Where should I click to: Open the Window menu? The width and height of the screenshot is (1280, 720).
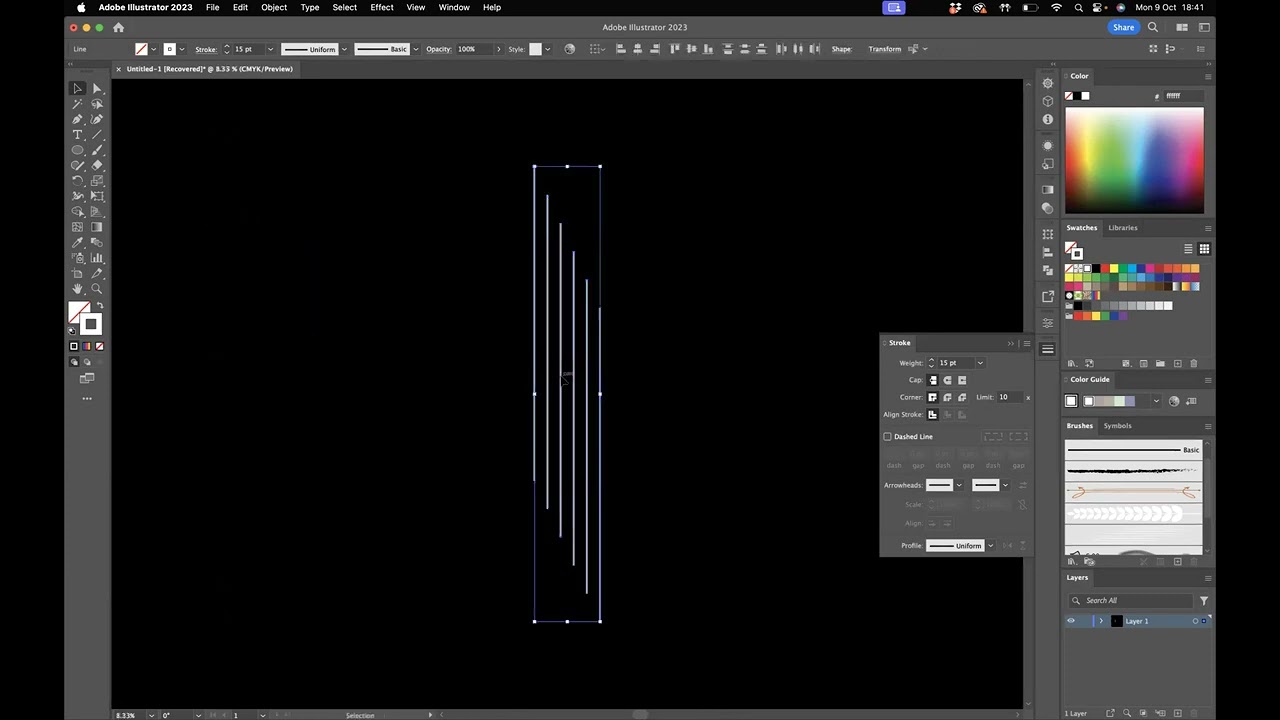pos(454,7)
